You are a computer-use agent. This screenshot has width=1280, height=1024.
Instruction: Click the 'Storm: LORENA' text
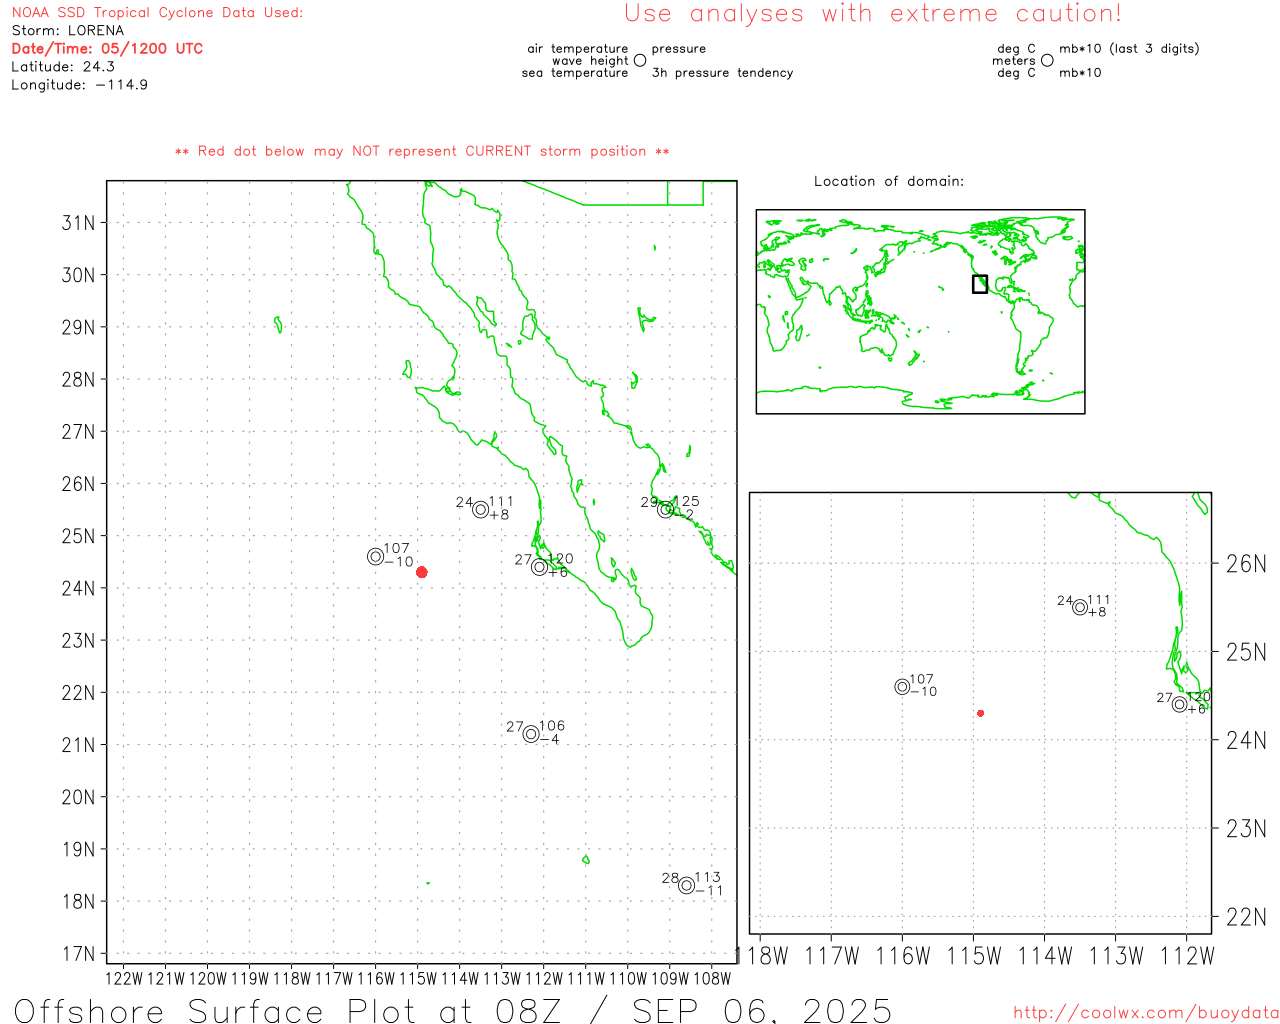[x=68, y=31]
